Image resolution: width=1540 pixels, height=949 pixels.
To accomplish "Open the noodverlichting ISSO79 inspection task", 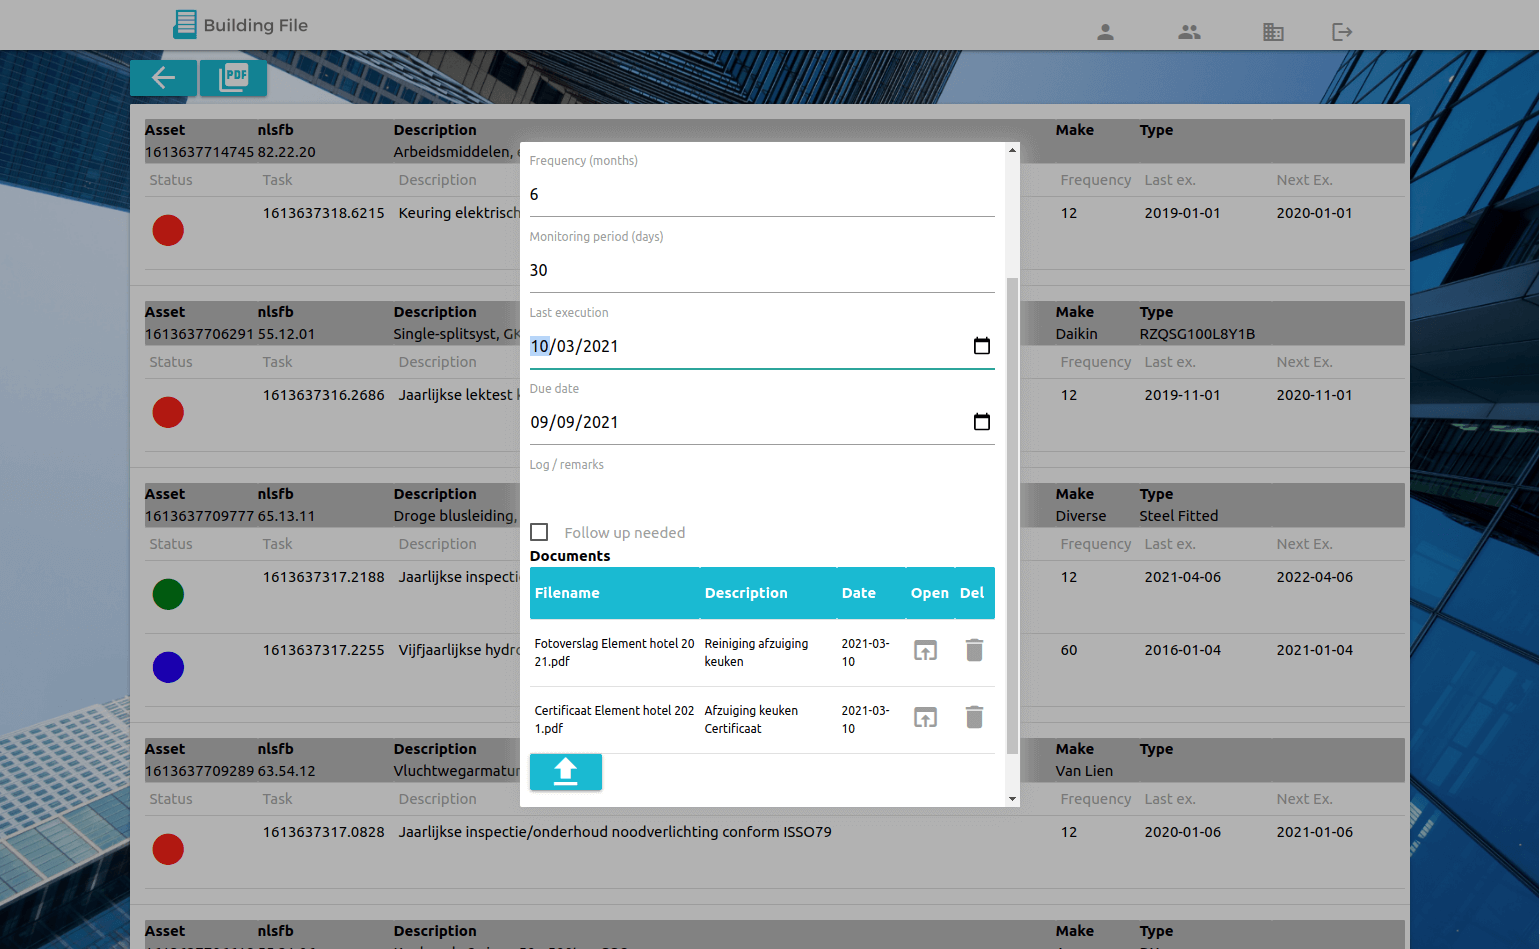I will coord(615,832).
